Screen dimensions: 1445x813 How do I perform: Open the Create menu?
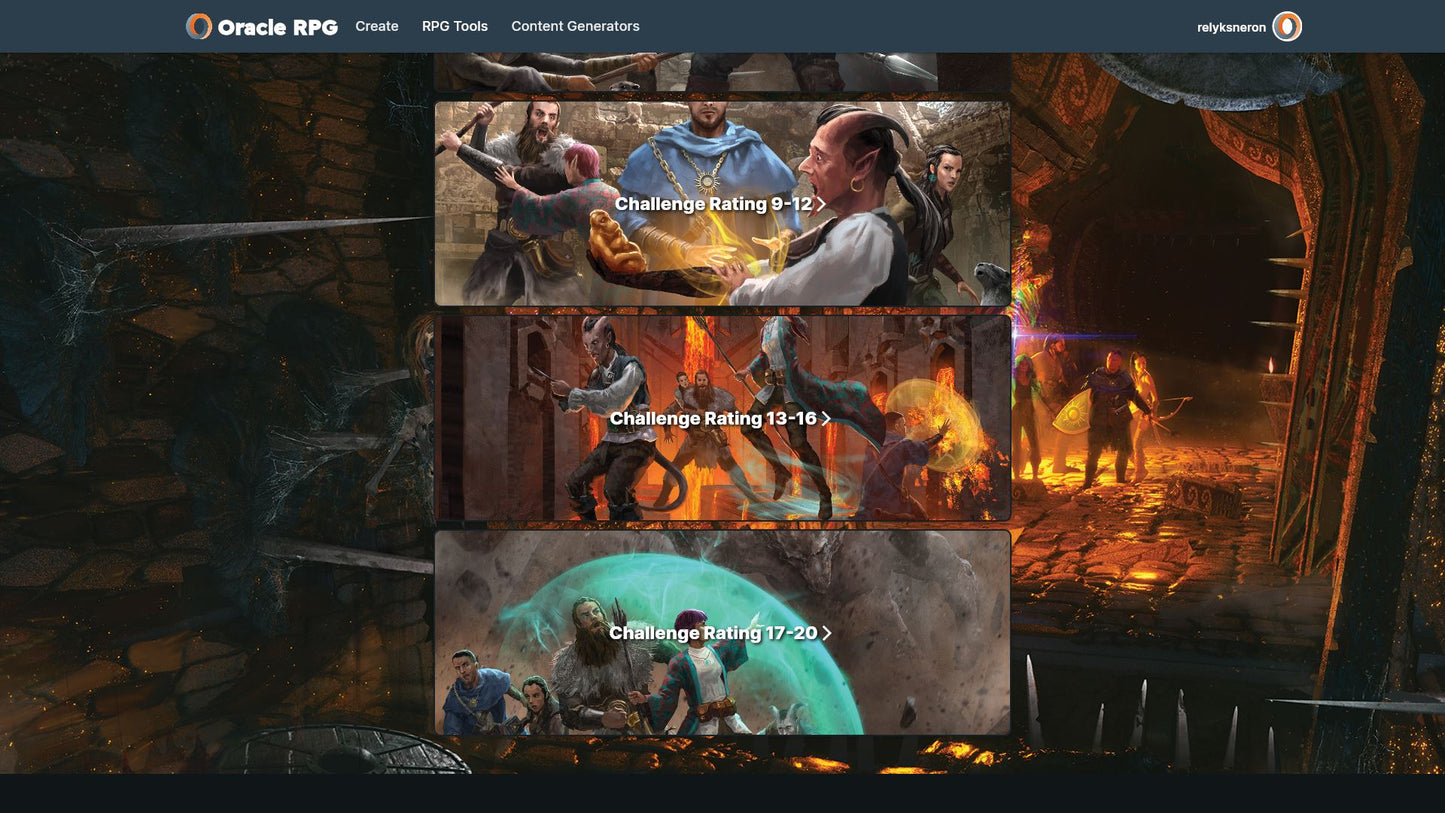pos(377,26)
